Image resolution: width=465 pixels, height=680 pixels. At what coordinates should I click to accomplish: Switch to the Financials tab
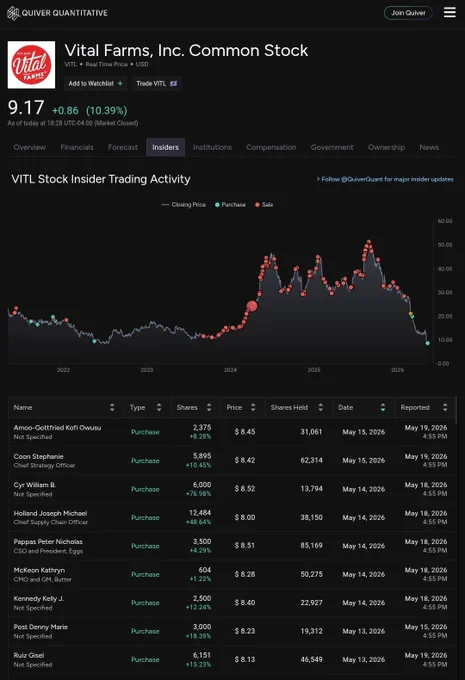(x=77, y=147)
